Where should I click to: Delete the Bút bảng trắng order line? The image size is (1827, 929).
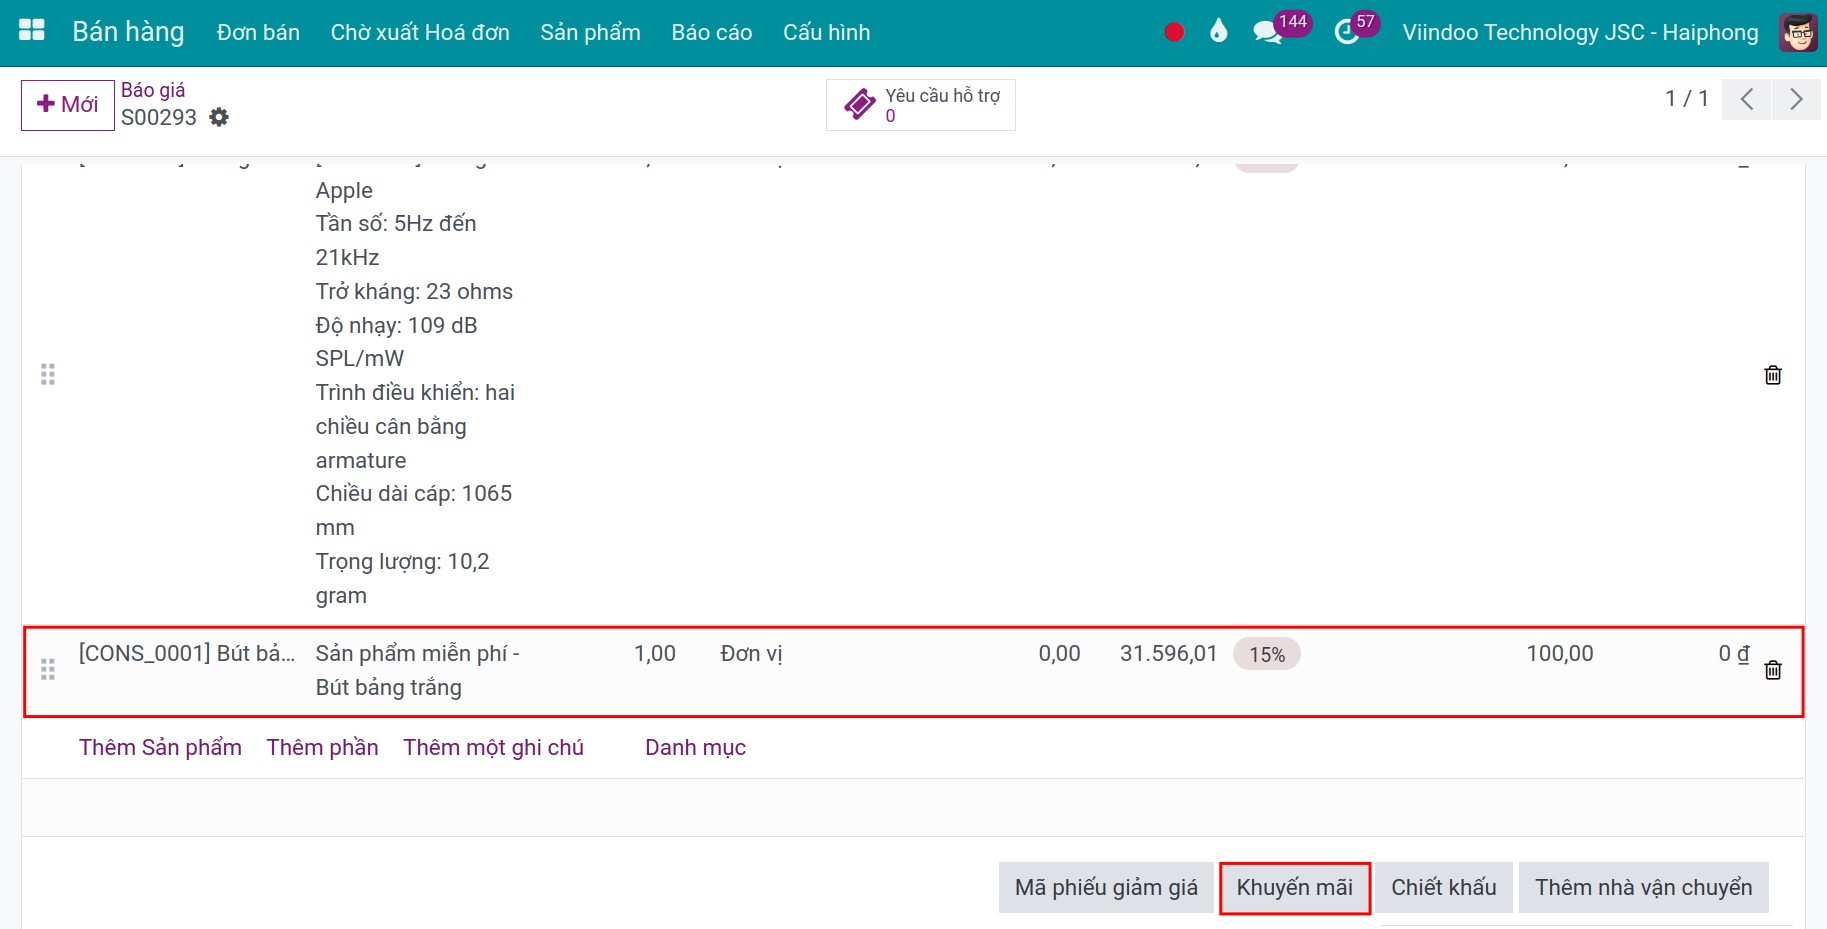[1772, 670]
